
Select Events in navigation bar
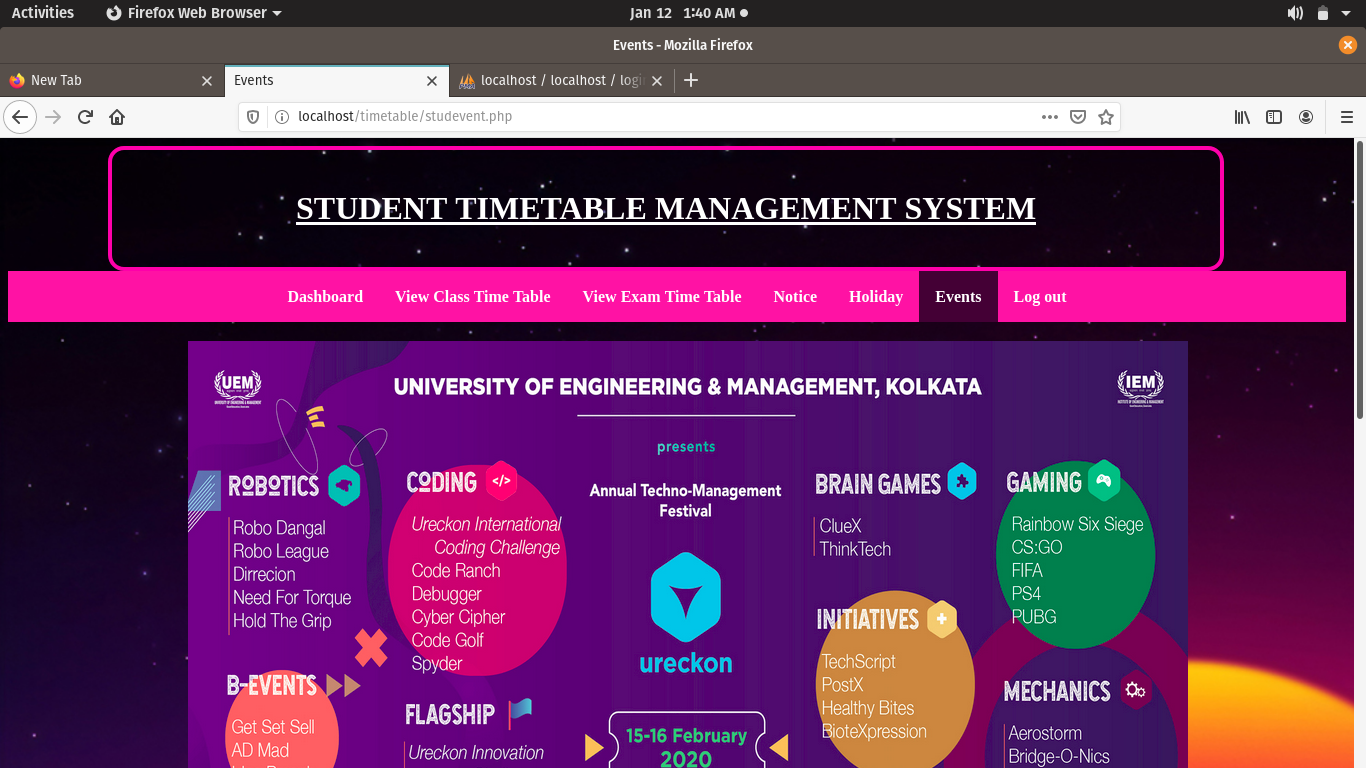[958, 297]
